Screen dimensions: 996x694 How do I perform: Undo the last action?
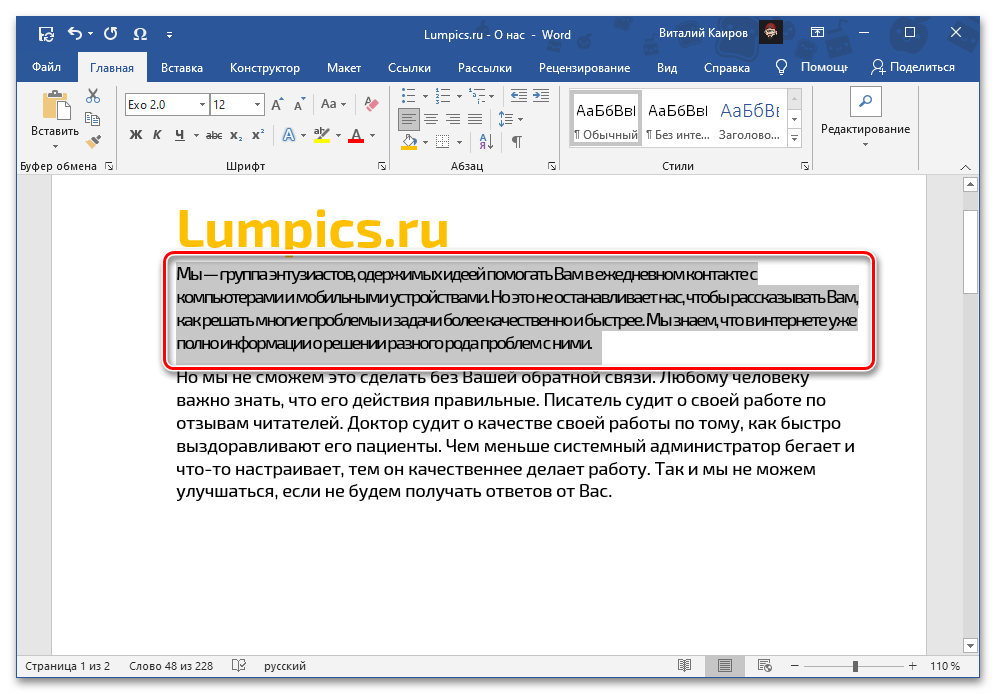[75, 33]
